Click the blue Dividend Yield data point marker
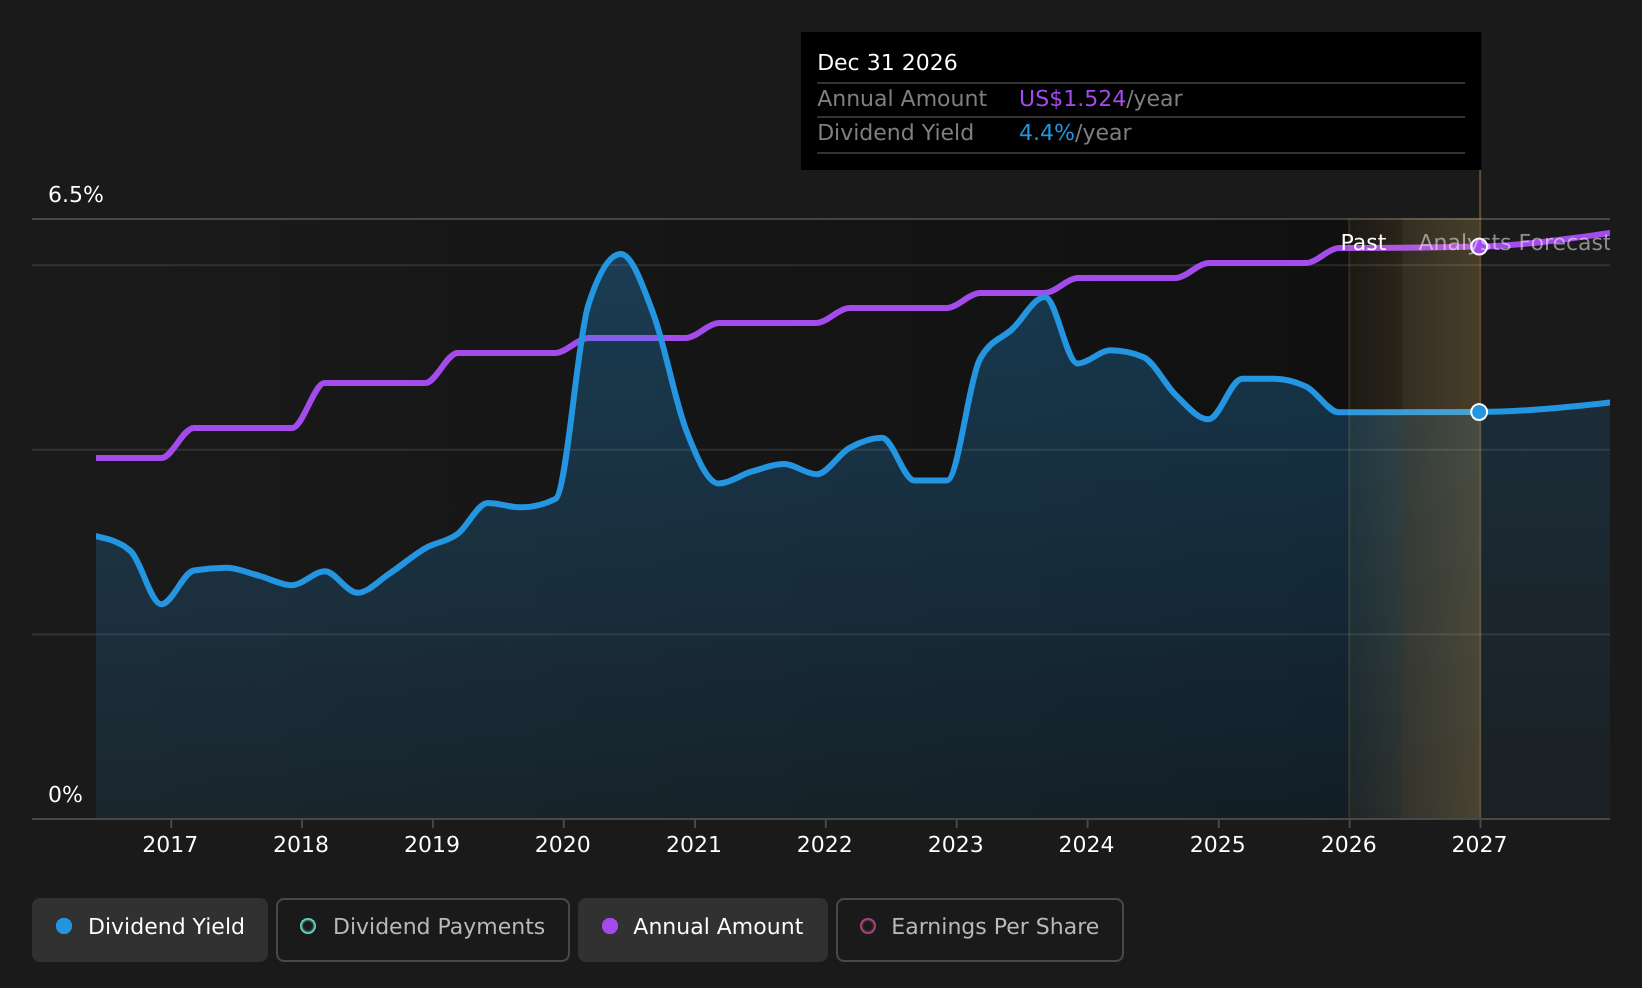Image resolution: width=1642 pixels, height=988 pixels. click(1479, 412)
